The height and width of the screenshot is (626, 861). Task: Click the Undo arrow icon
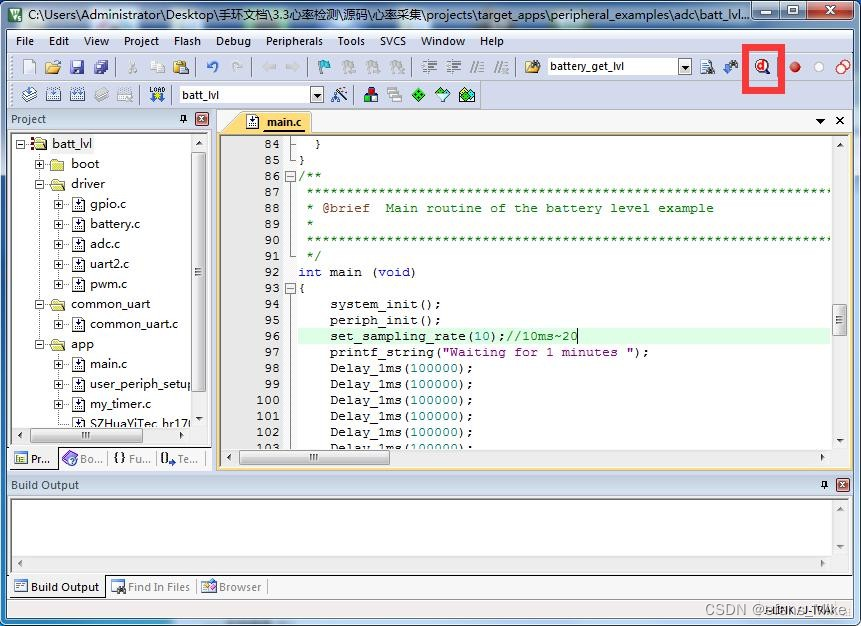(213, 67)
